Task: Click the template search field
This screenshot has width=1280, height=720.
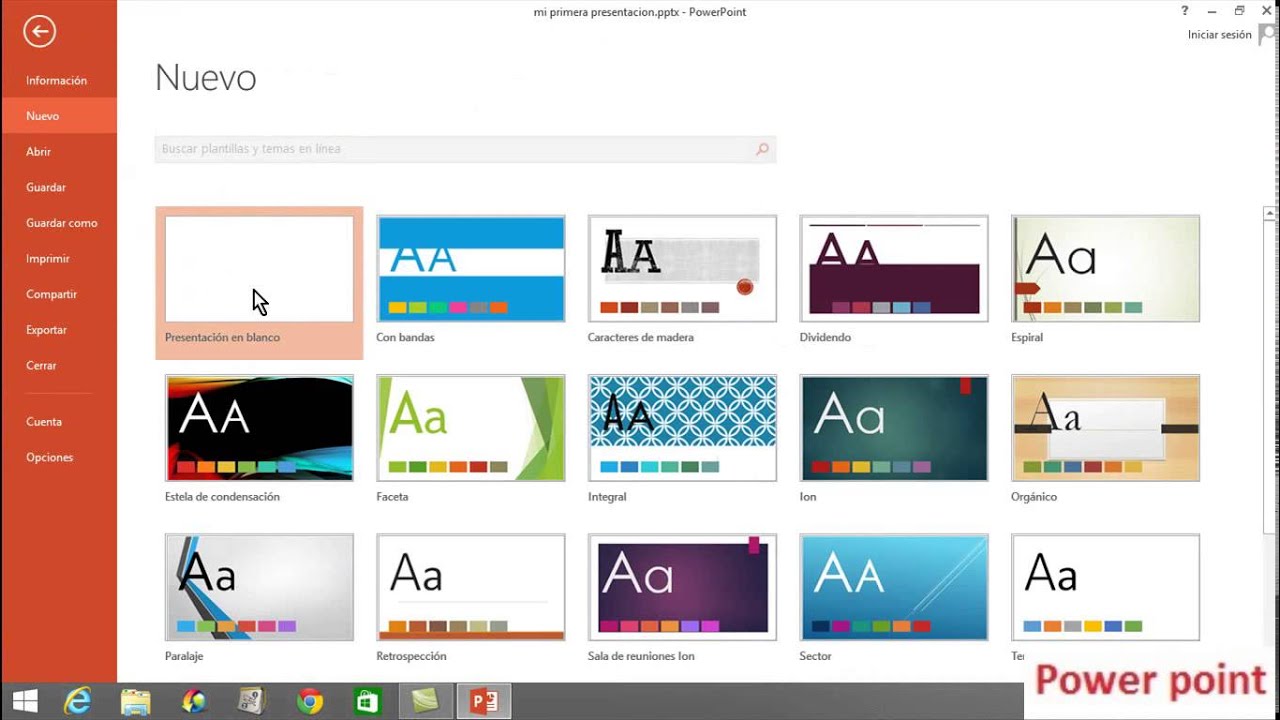Action: (465, 149)
